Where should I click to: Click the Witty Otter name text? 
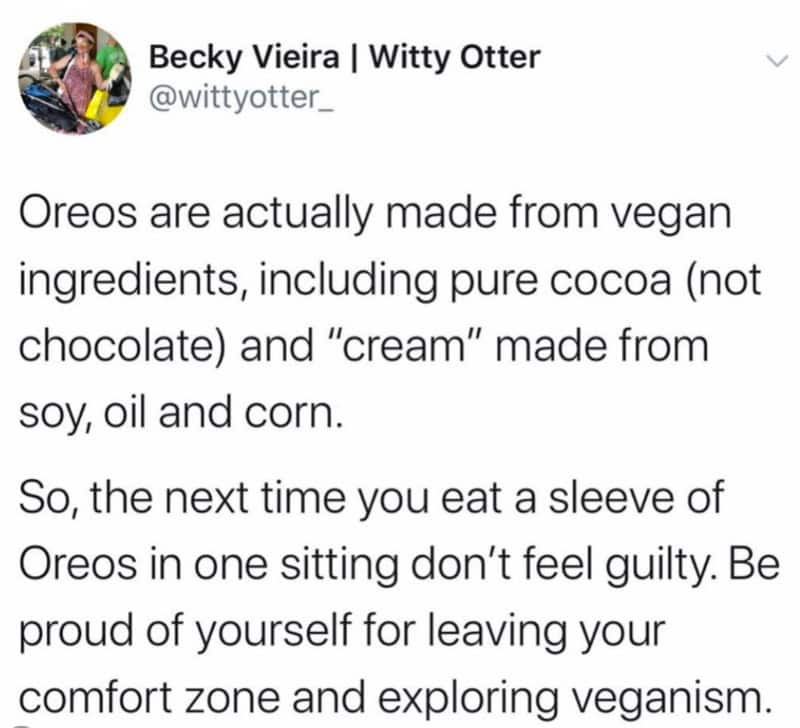click(455, 57)
